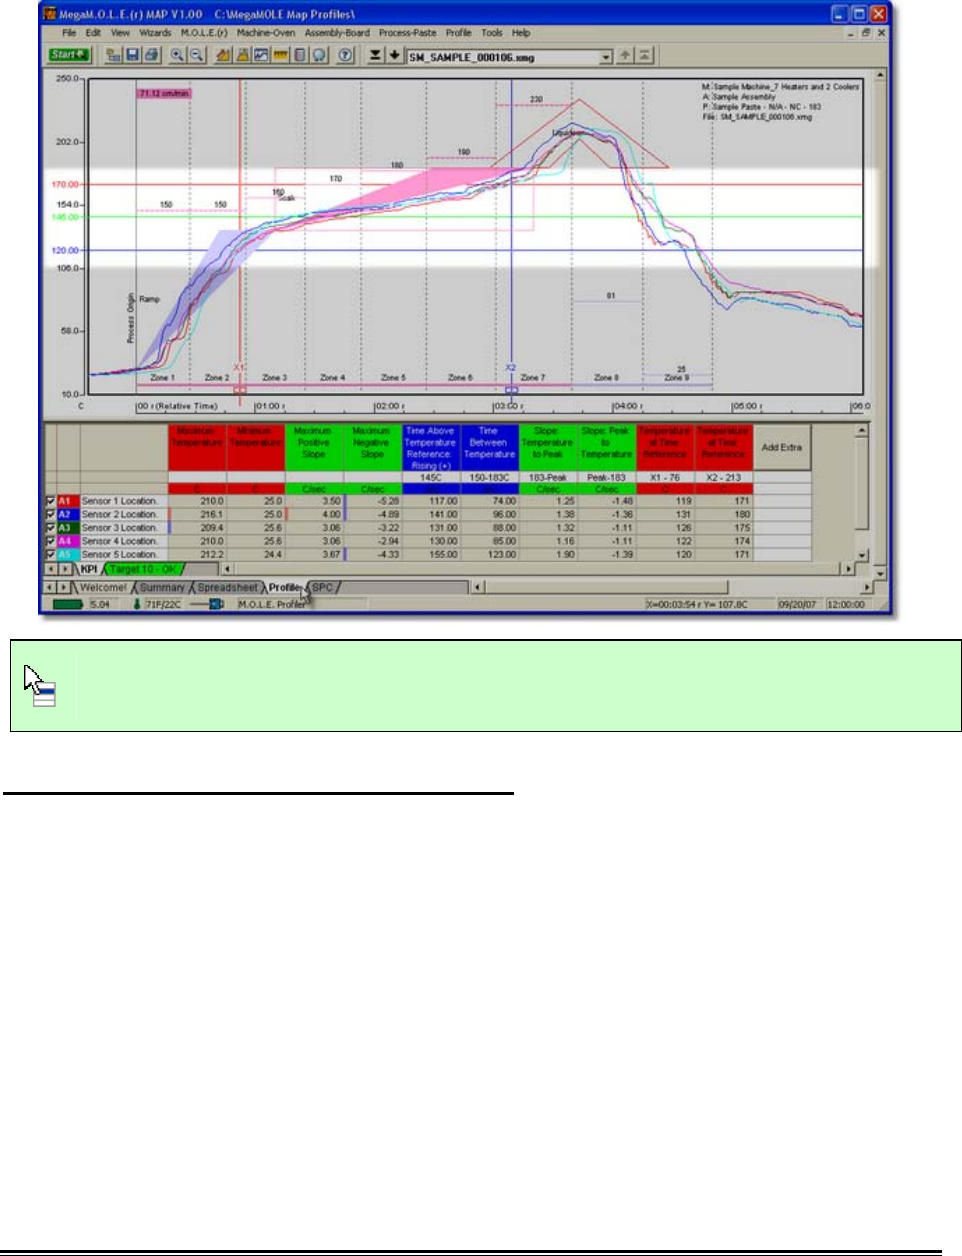Click the graph vertical scrollbar up arrow
This screenshot has width=962, height=1256.
(880, 76)
